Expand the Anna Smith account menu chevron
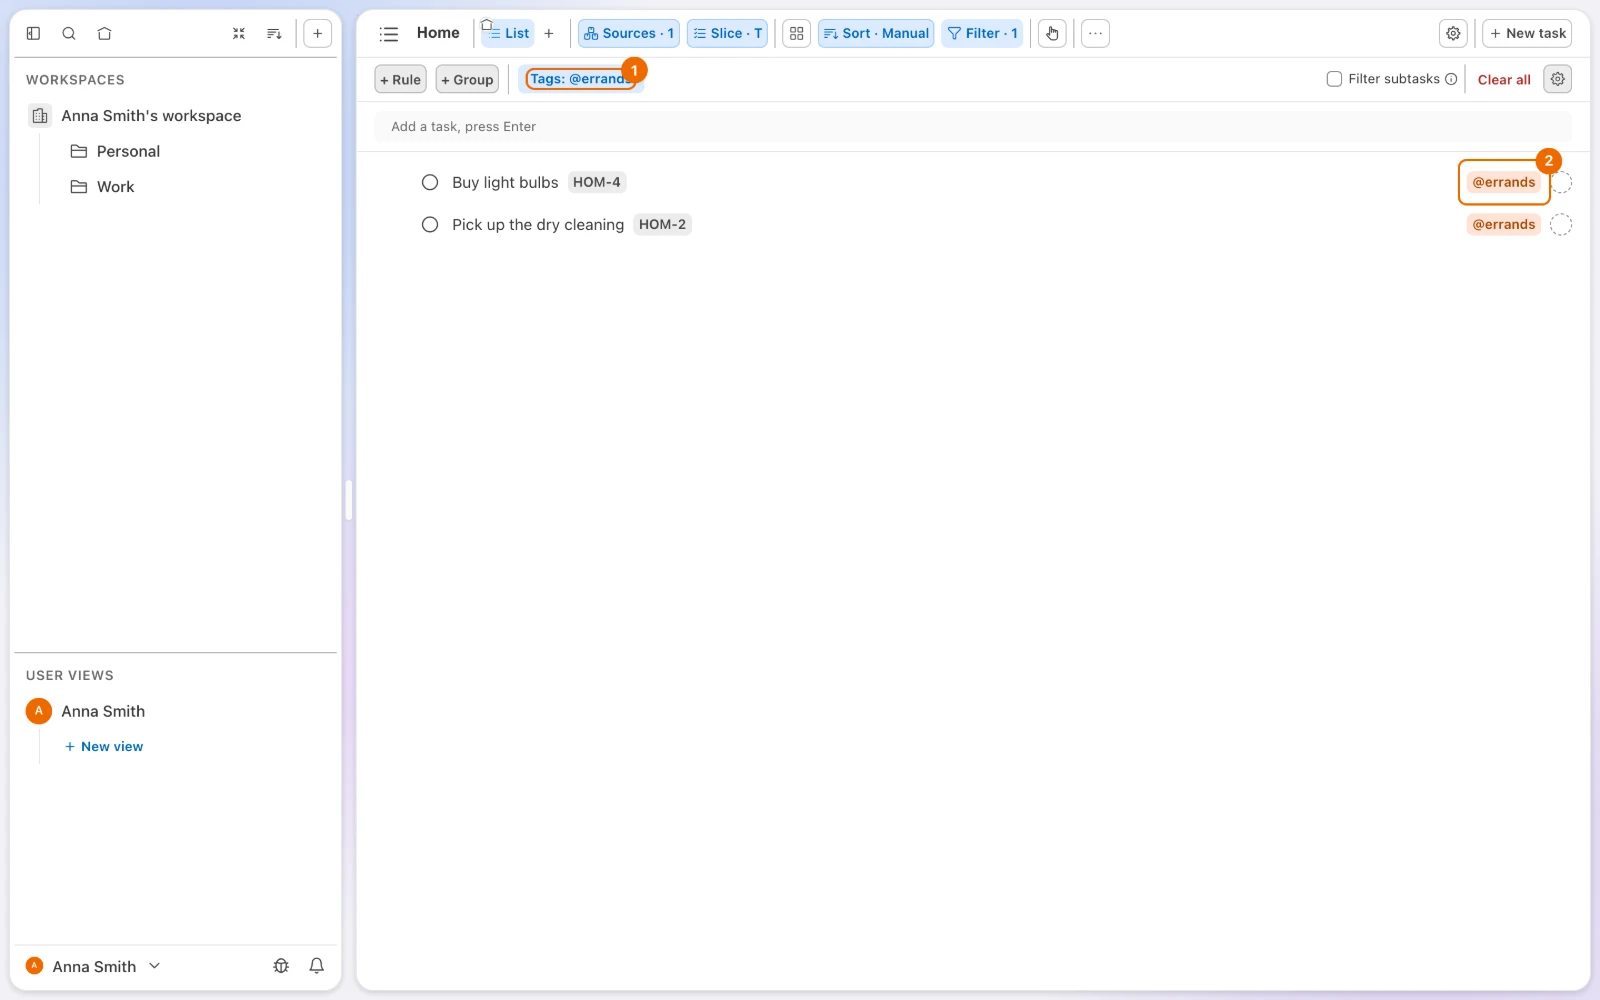 pyautogui.click(x=154, y=966)
